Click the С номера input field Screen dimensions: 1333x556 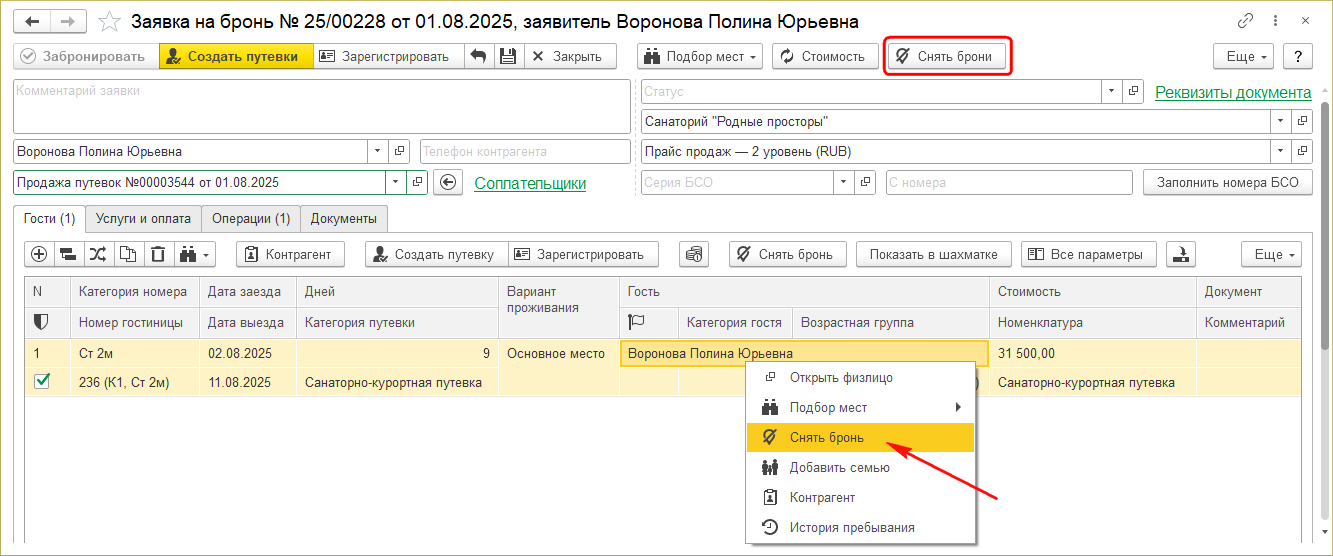click(1008, 183)
